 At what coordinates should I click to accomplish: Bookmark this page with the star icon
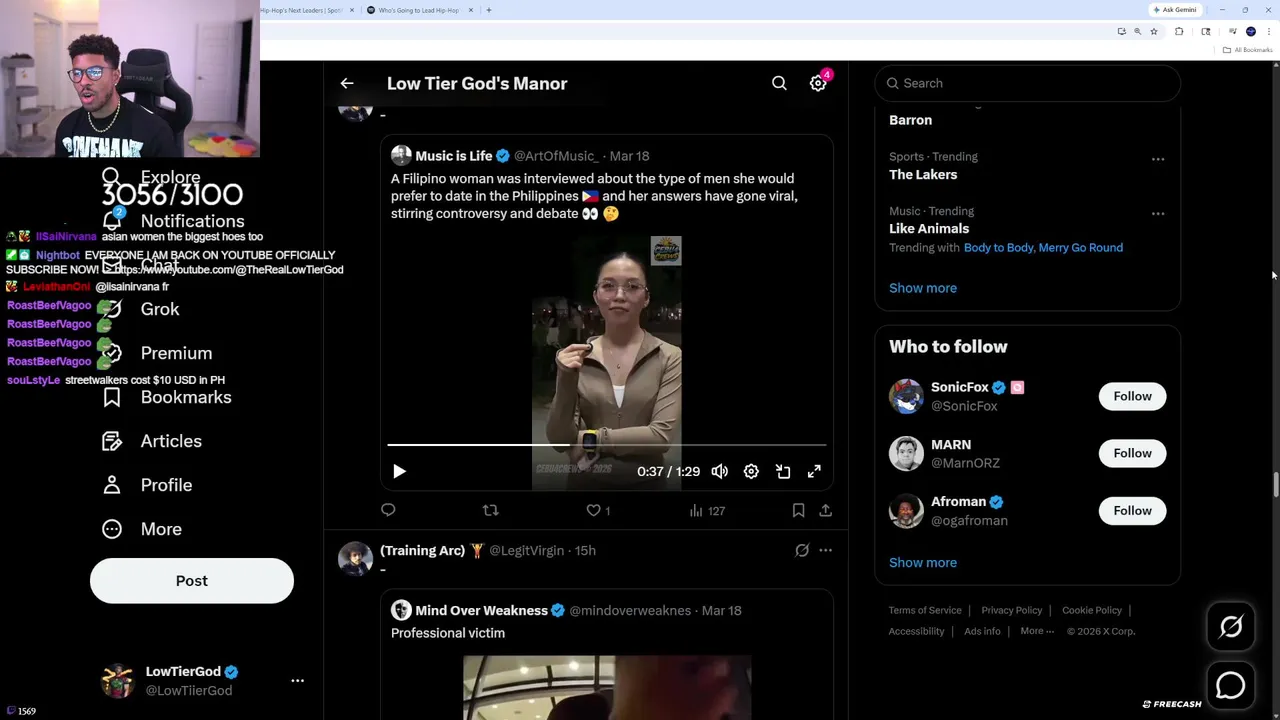pyautogui.click(x=1153, y=31)
